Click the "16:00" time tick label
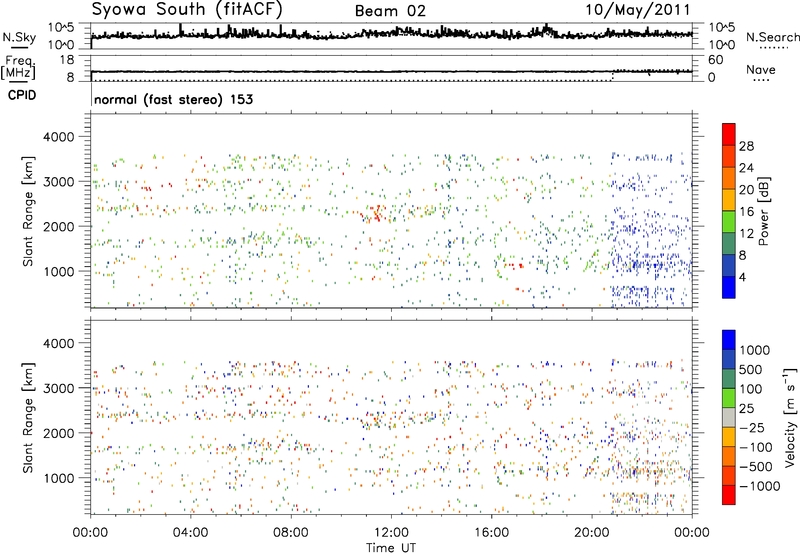Screen dimensions: 800x554 [491, 533]
